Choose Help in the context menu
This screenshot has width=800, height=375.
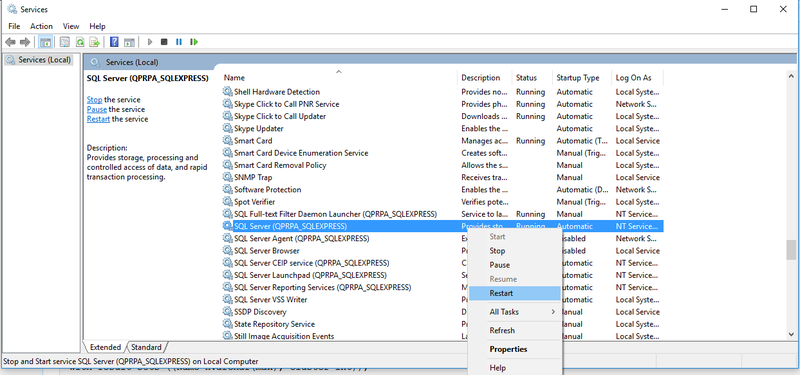(x=515, y=368)
